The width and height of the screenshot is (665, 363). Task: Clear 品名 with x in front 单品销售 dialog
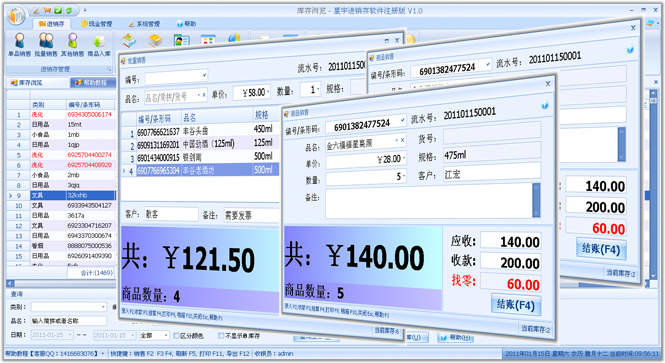[402, 140]
